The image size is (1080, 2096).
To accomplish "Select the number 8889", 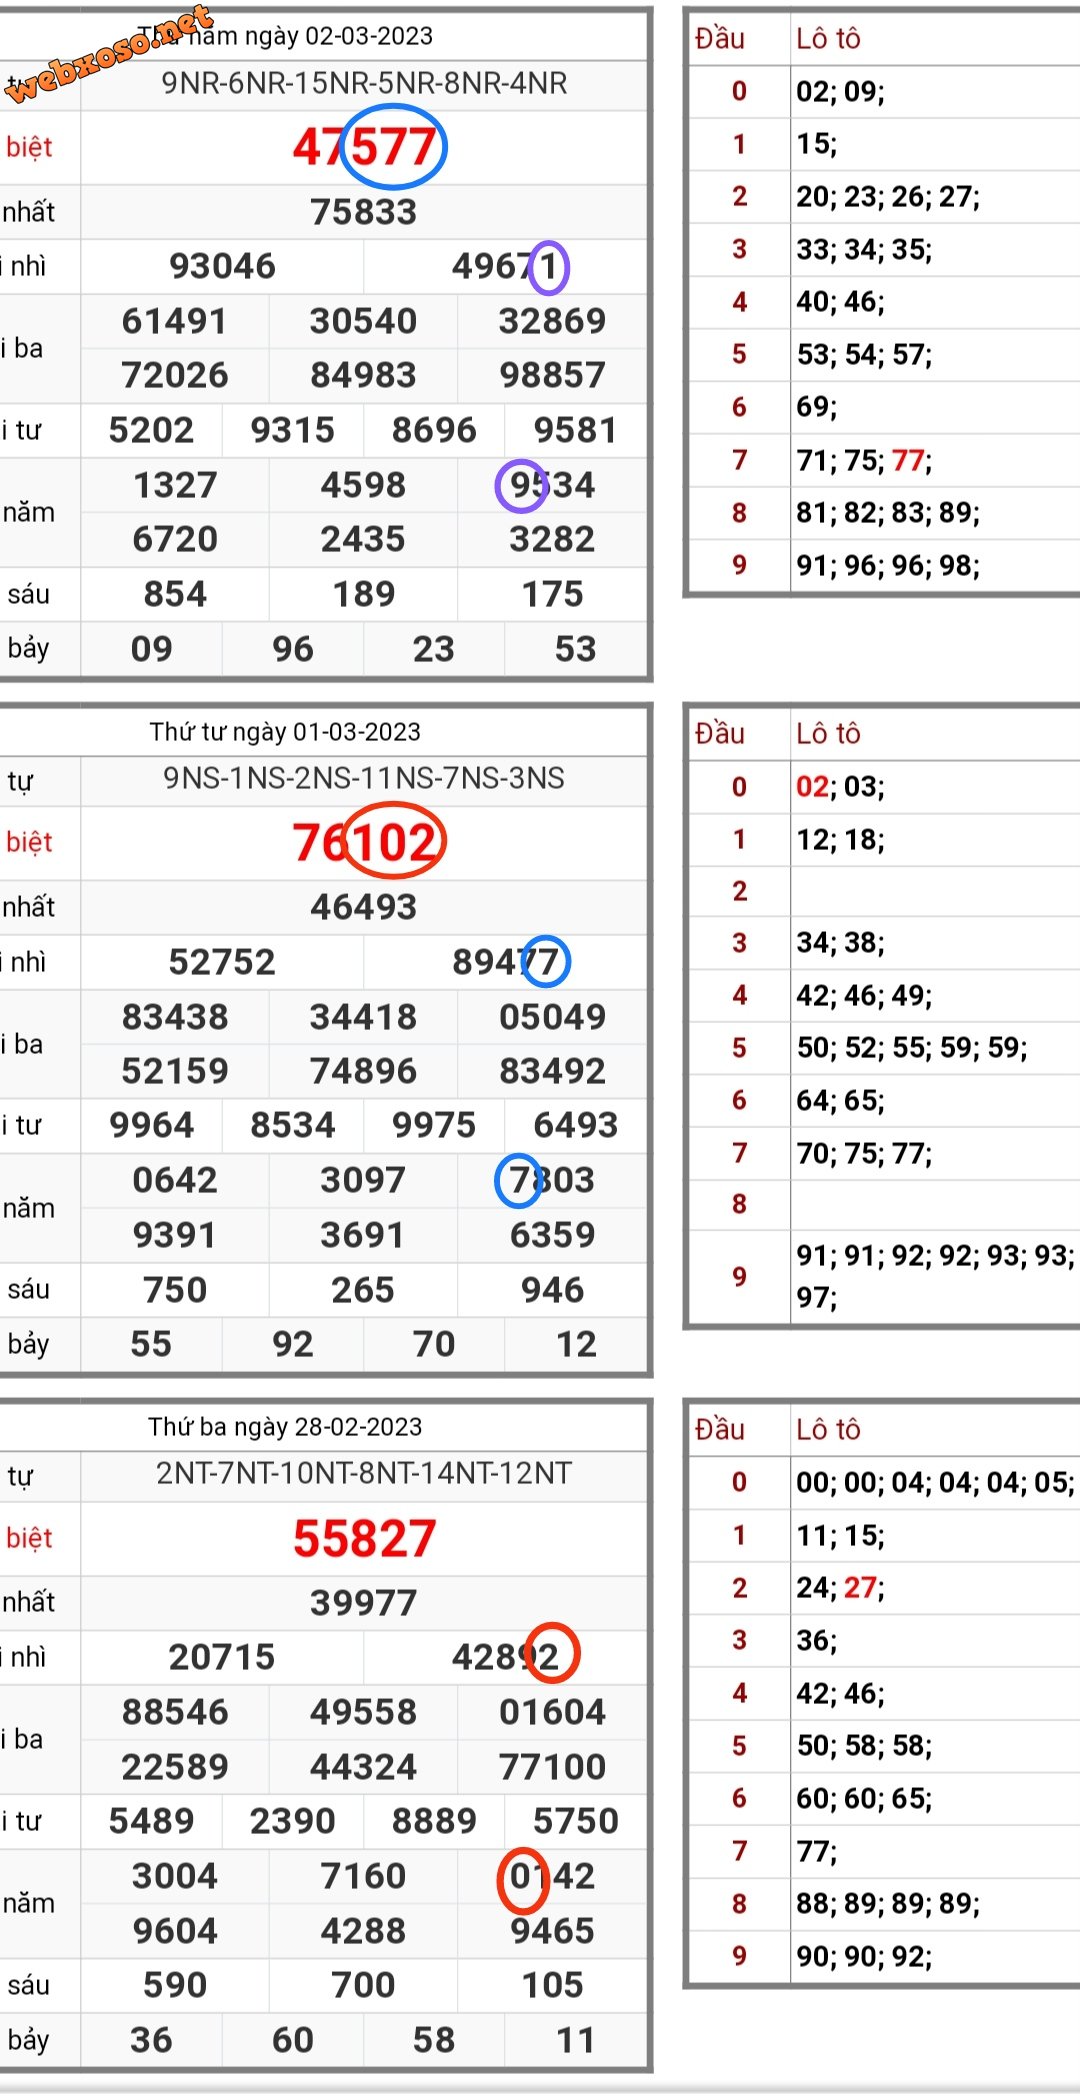I will (434, 1821).
